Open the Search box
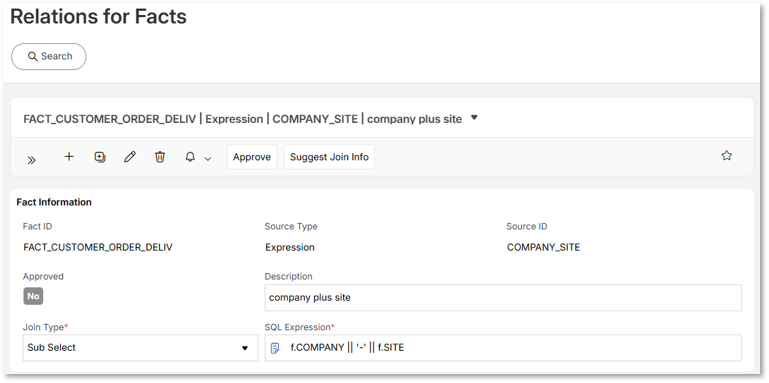This screenshot has height=383, width=769. pyautogui.click(x=49, y=56)
